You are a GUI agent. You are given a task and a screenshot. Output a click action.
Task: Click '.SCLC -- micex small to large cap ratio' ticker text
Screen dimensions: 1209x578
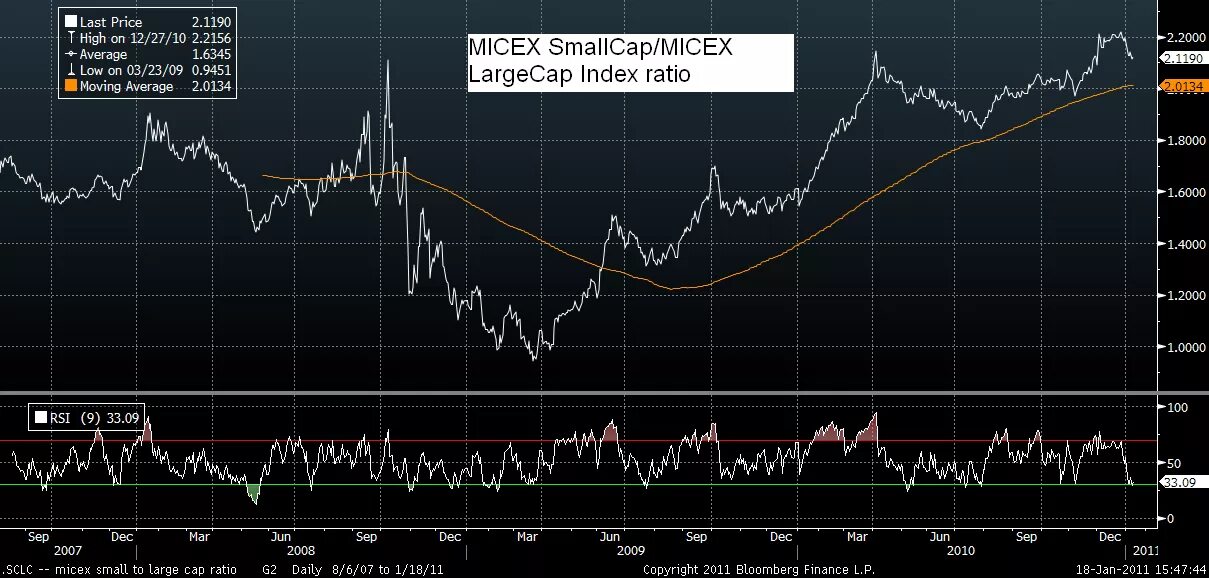tap(119, 569)
